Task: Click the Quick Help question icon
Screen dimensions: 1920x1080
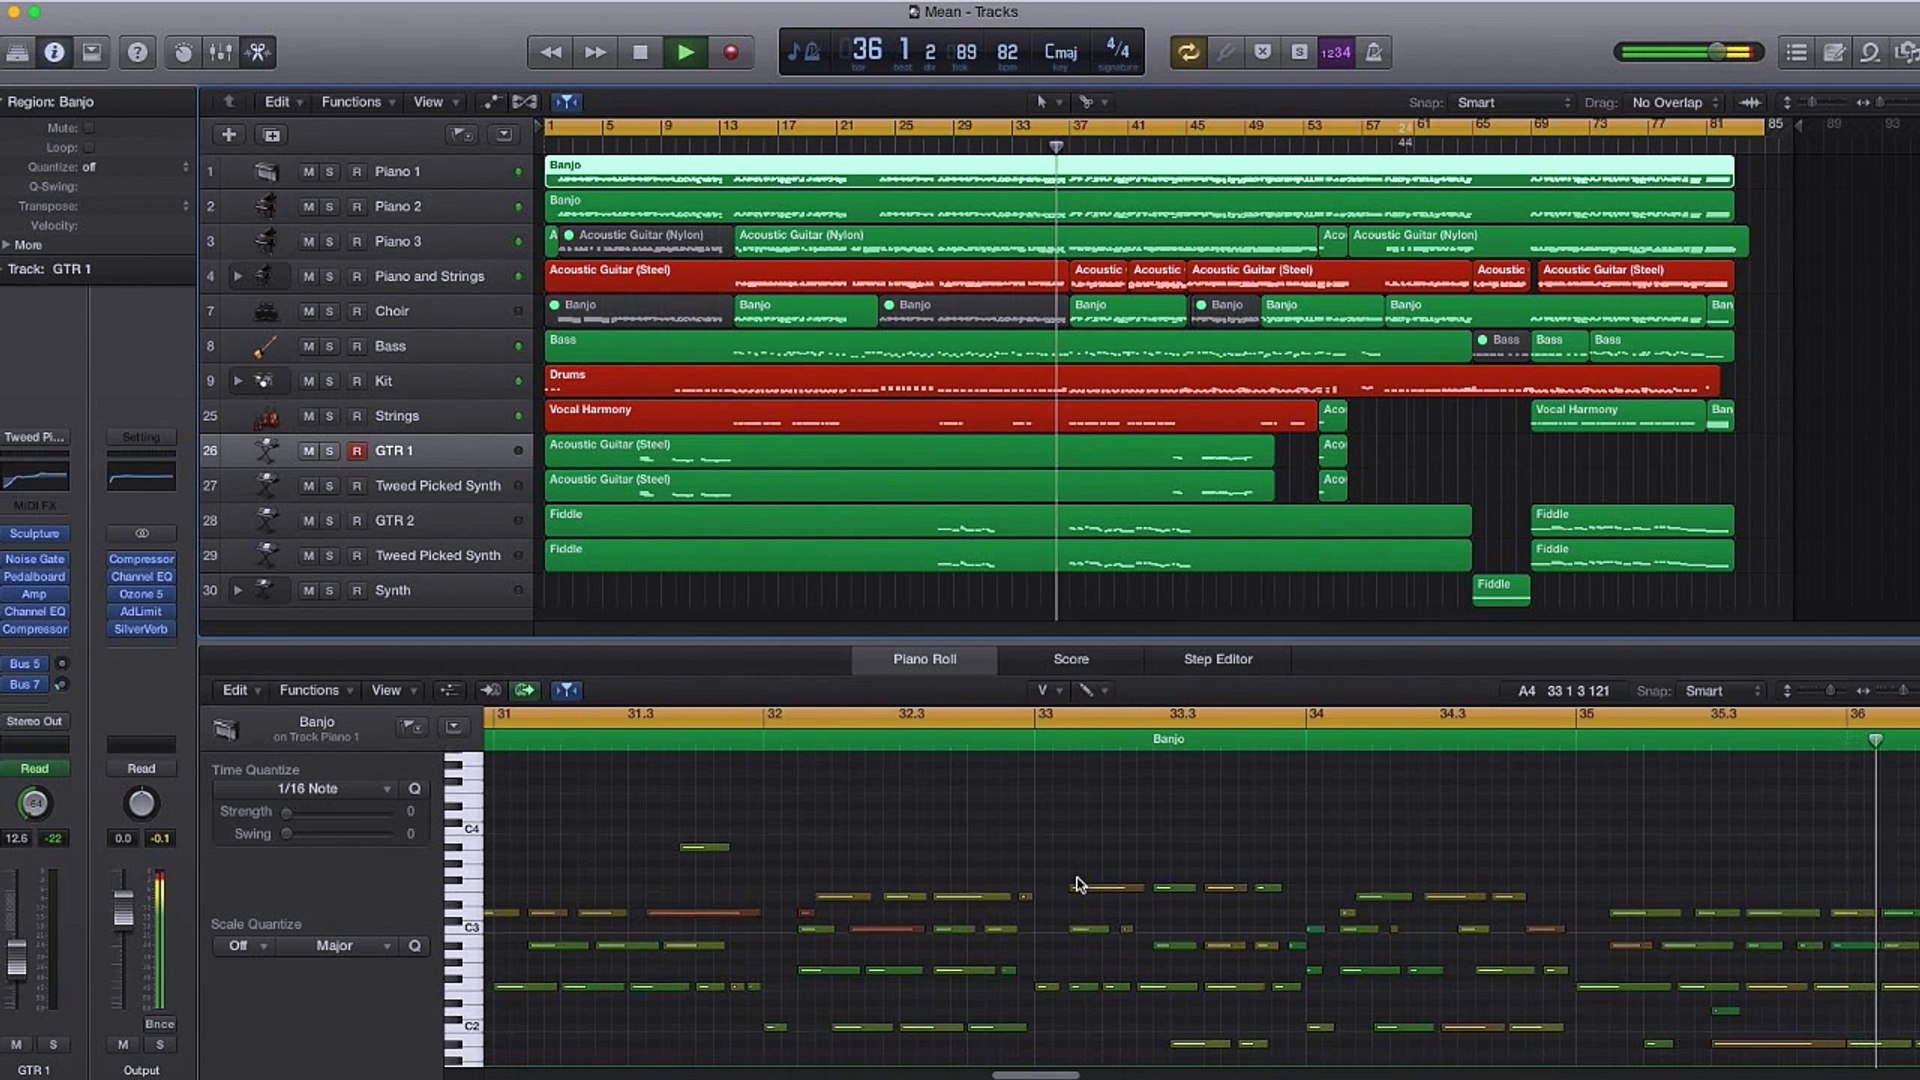Action: (137, 52)
